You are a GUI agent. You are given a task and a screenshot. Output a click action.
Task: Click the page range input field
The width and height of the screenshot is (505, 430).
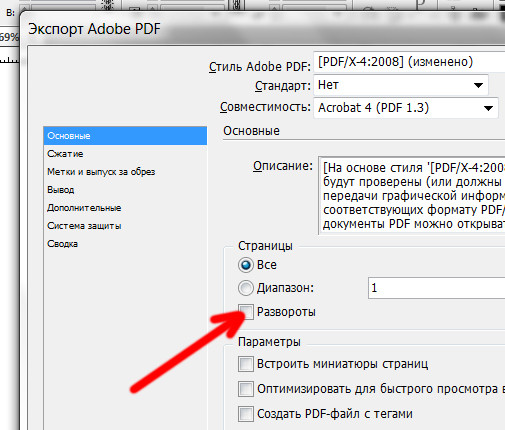(x=436, y=288)
